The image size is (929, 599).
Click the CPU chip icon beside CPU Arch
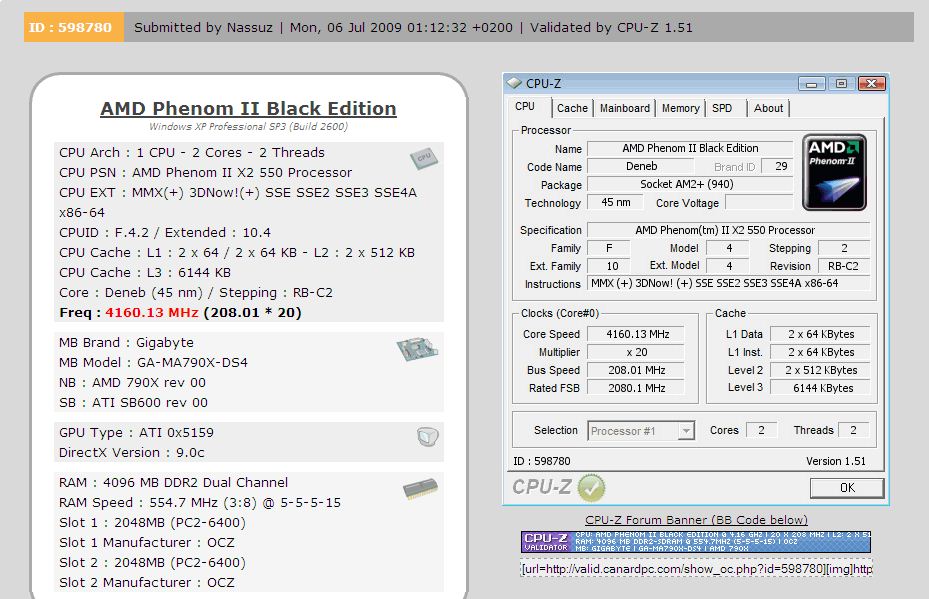pos(424,158)
